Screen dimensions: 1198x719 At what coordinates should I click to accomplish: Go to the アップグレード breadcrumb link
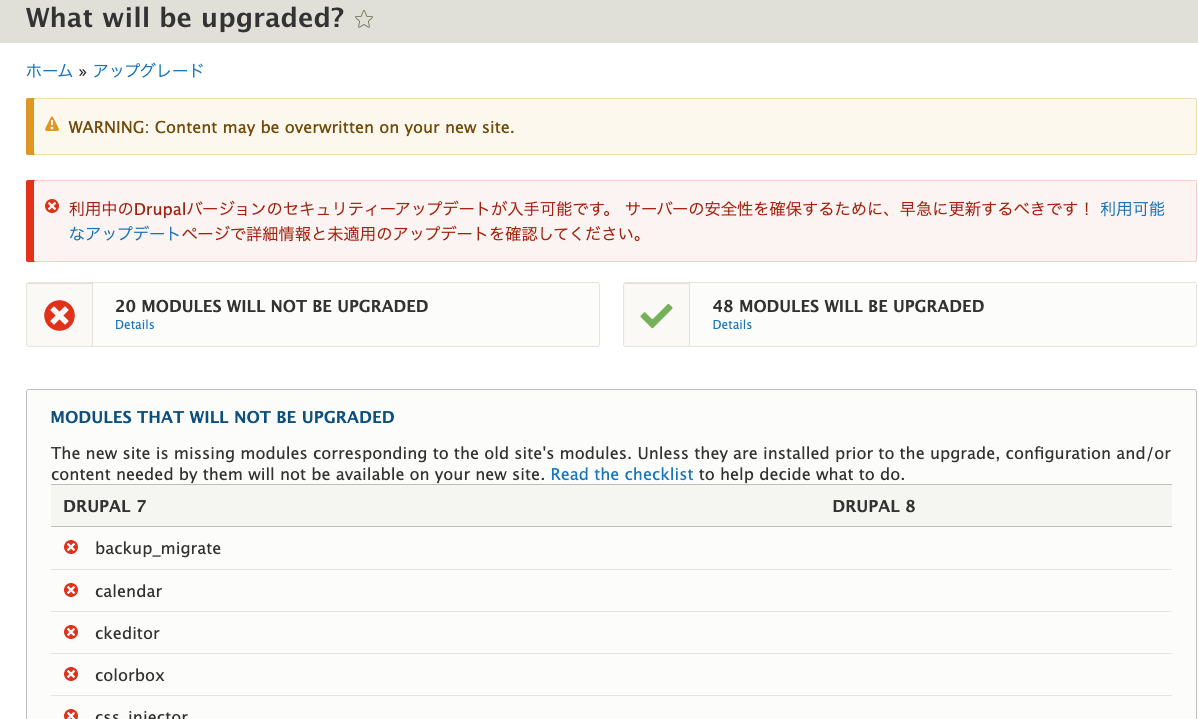148,70
